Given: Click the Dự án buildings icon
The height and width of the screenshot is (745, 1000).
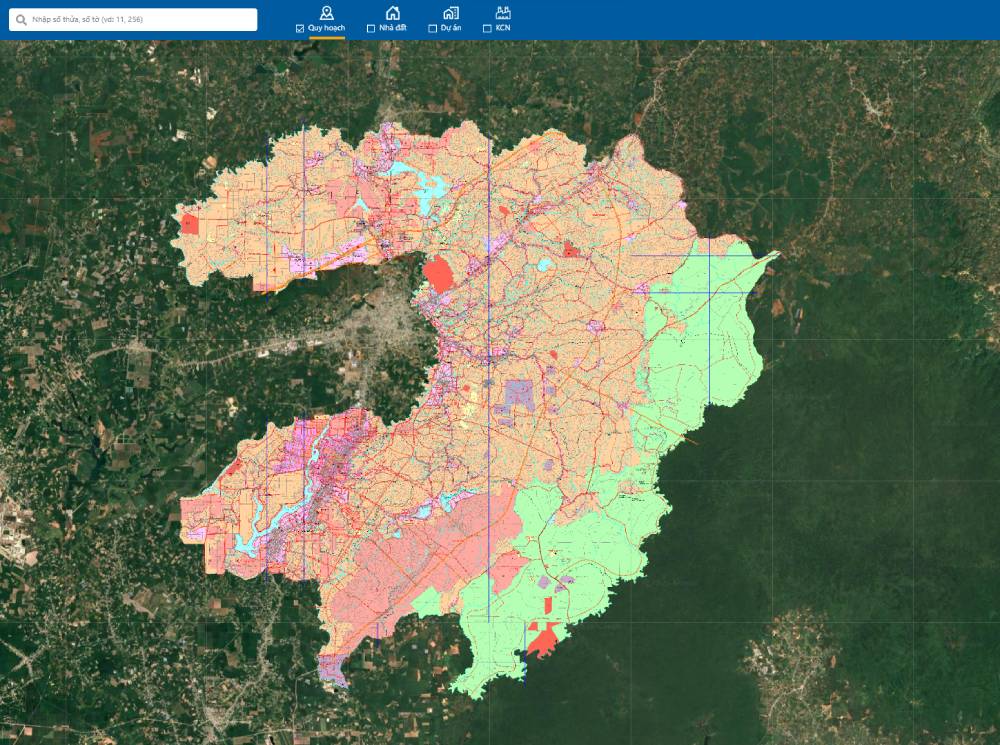Looking at the screenshot, I should click(x=451, y=12).
